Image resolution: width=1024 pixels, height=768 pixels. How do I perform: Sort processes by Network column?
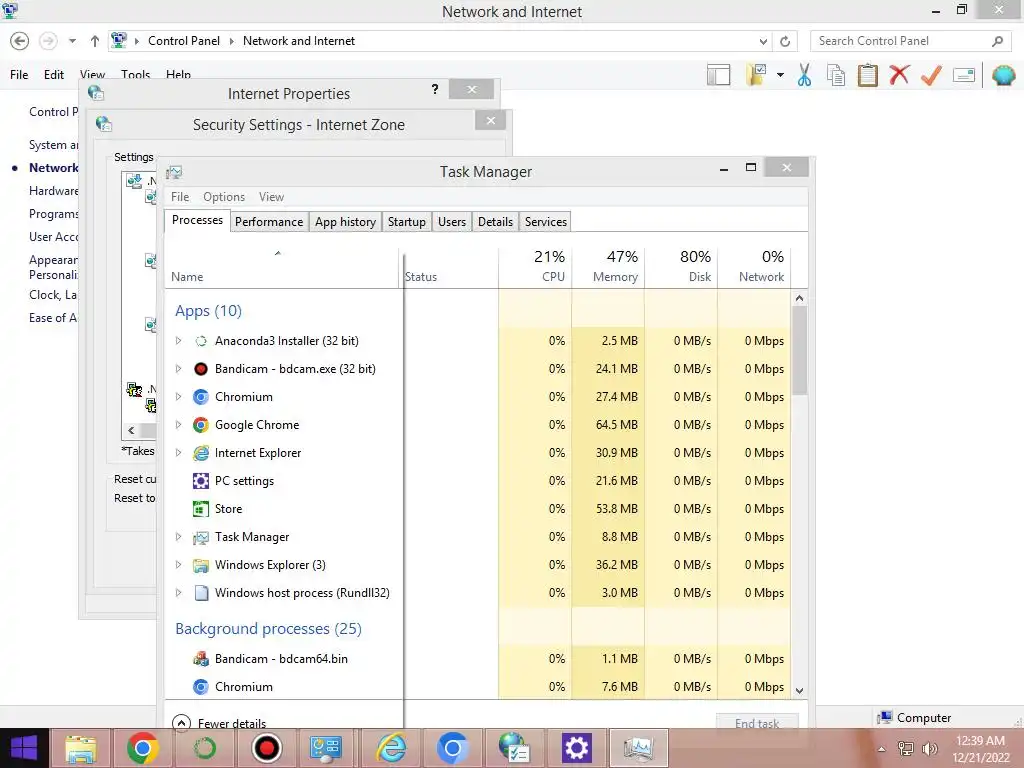coord(754,266)
